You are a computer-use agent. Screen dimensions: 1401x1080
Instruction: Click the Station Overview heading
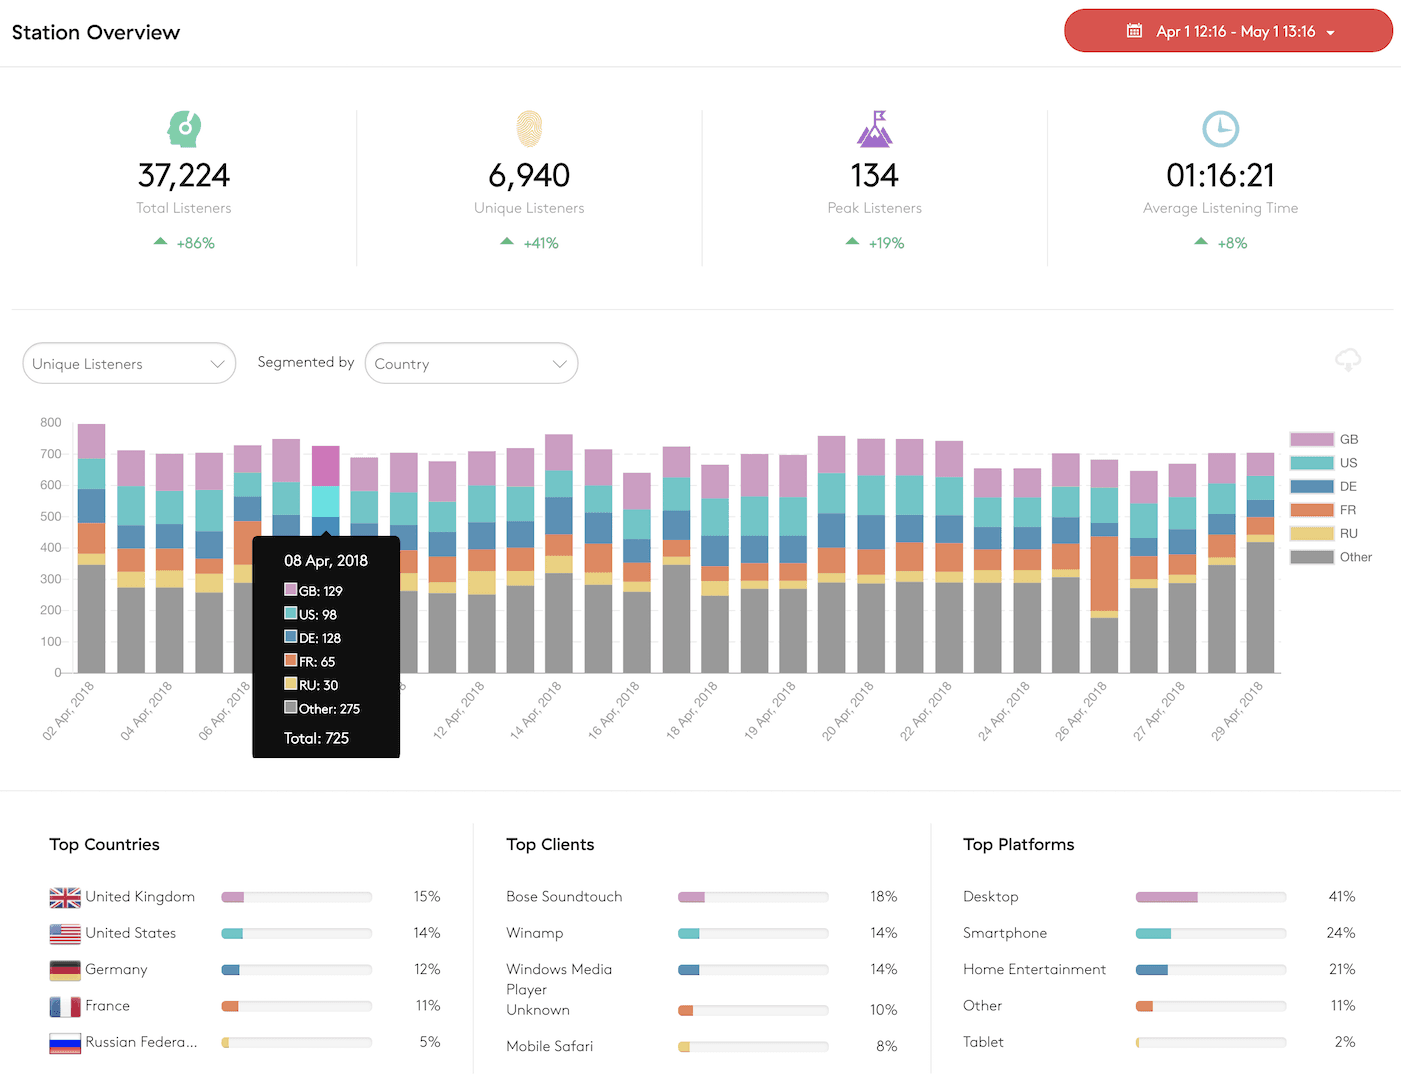[96, 32]
